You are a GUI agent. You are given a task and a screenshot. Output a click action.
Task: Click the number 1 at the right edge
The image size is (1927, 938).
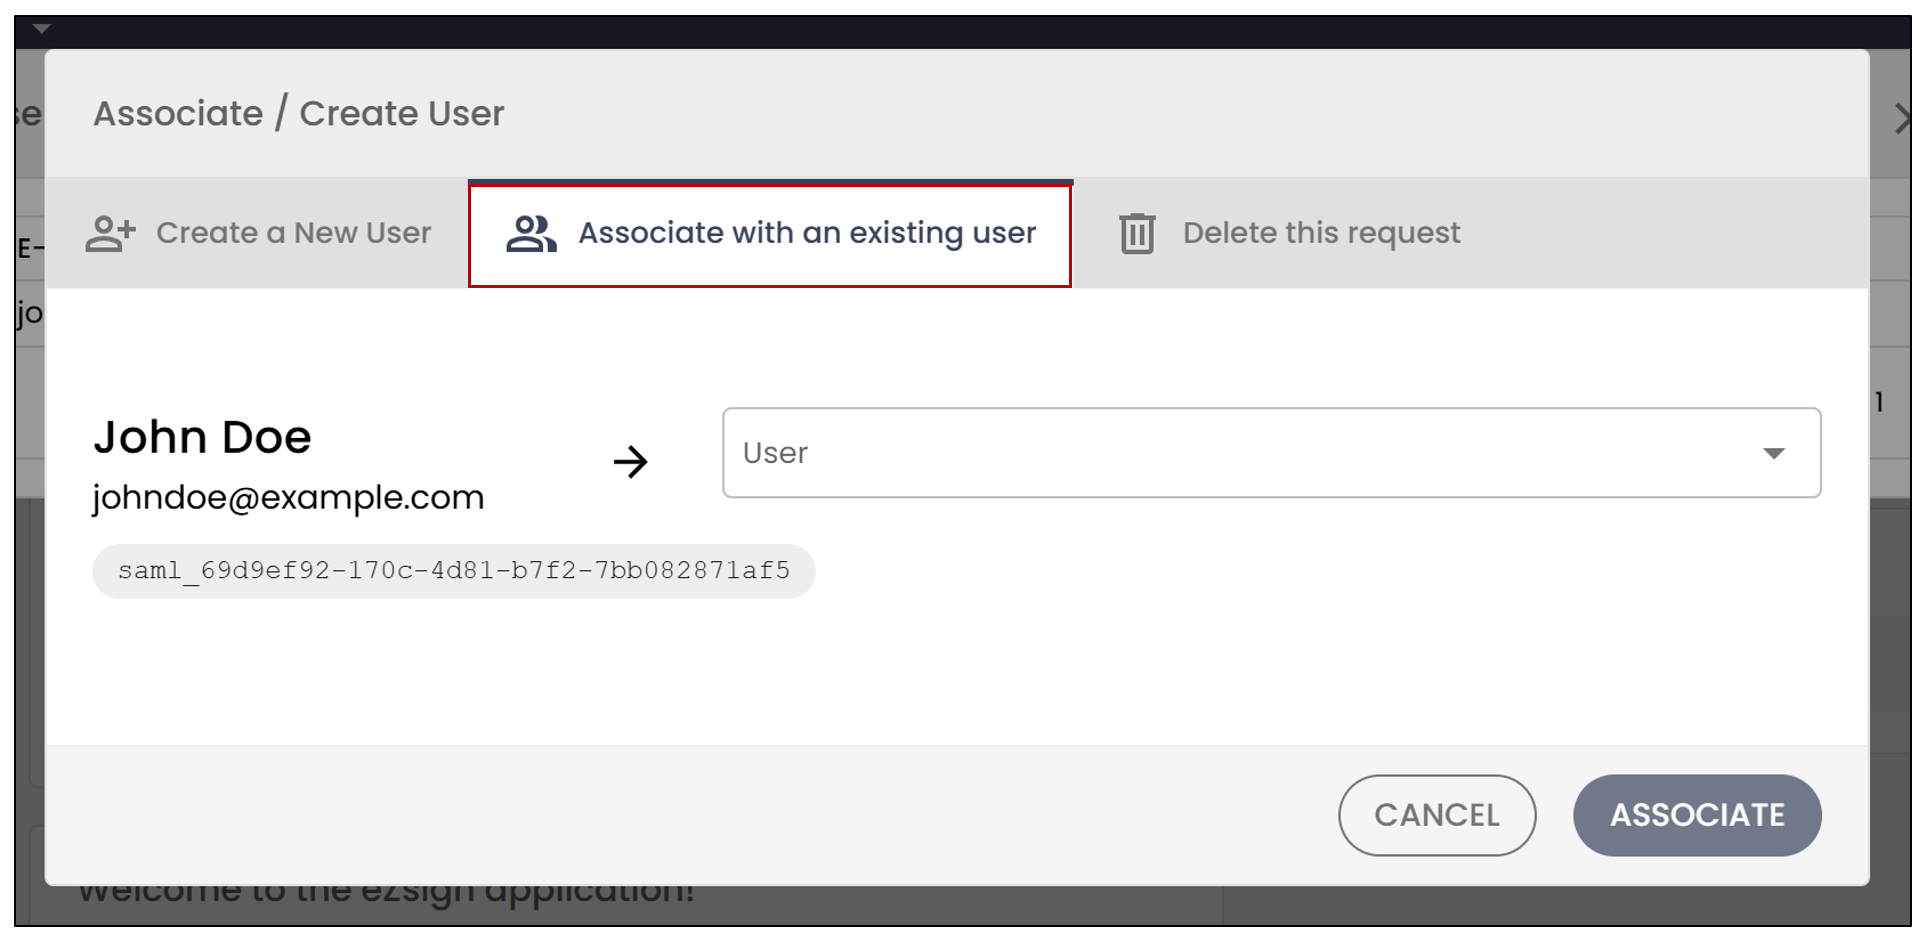tap(1880, 402)
